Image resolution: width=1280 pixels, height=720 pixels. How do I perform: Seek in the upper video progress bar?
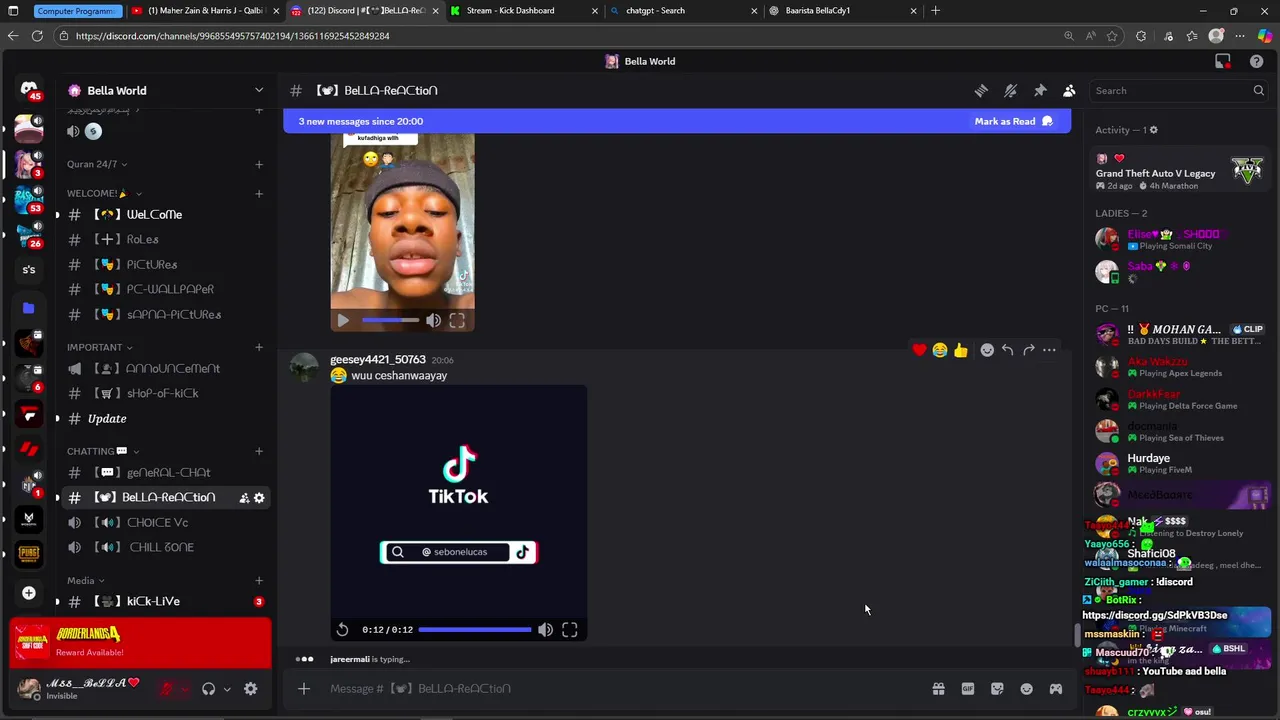[x=390, y=321]
